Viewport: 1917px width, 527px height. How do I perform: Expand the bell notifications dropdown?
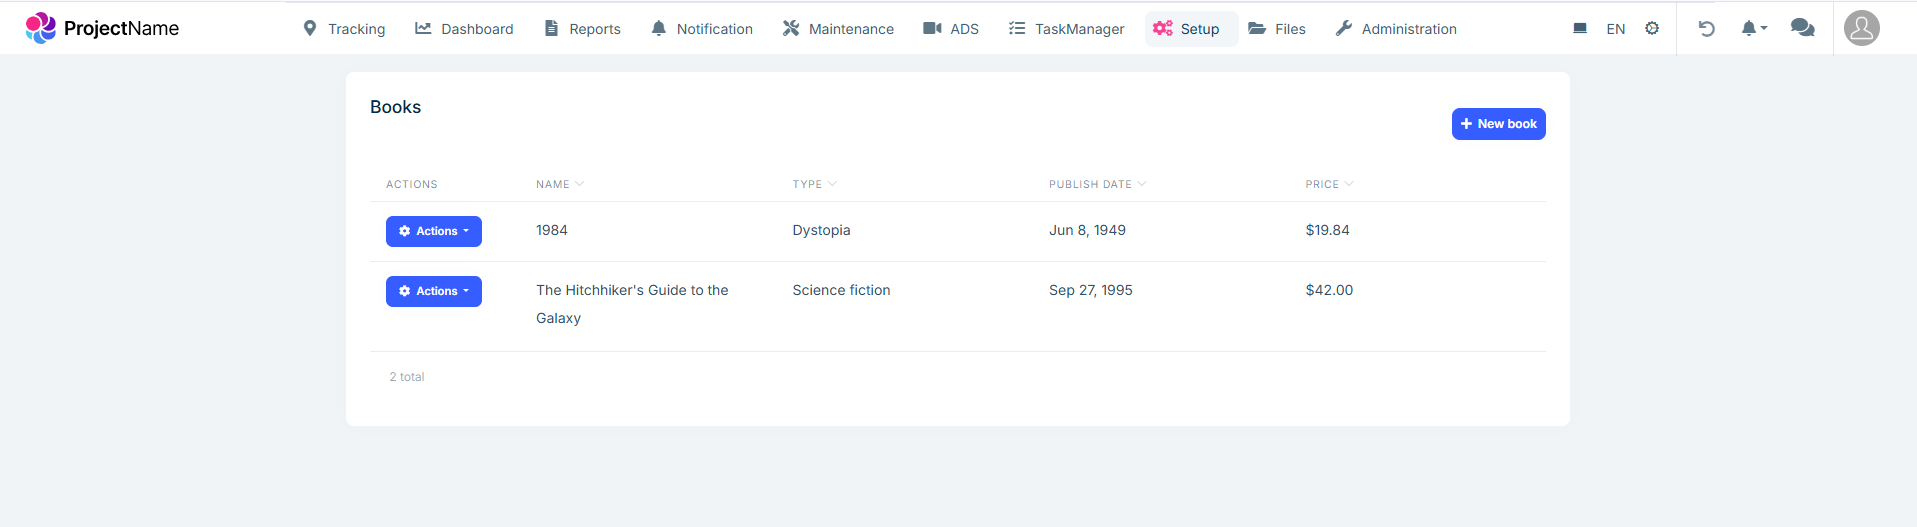click(1753, 29)
